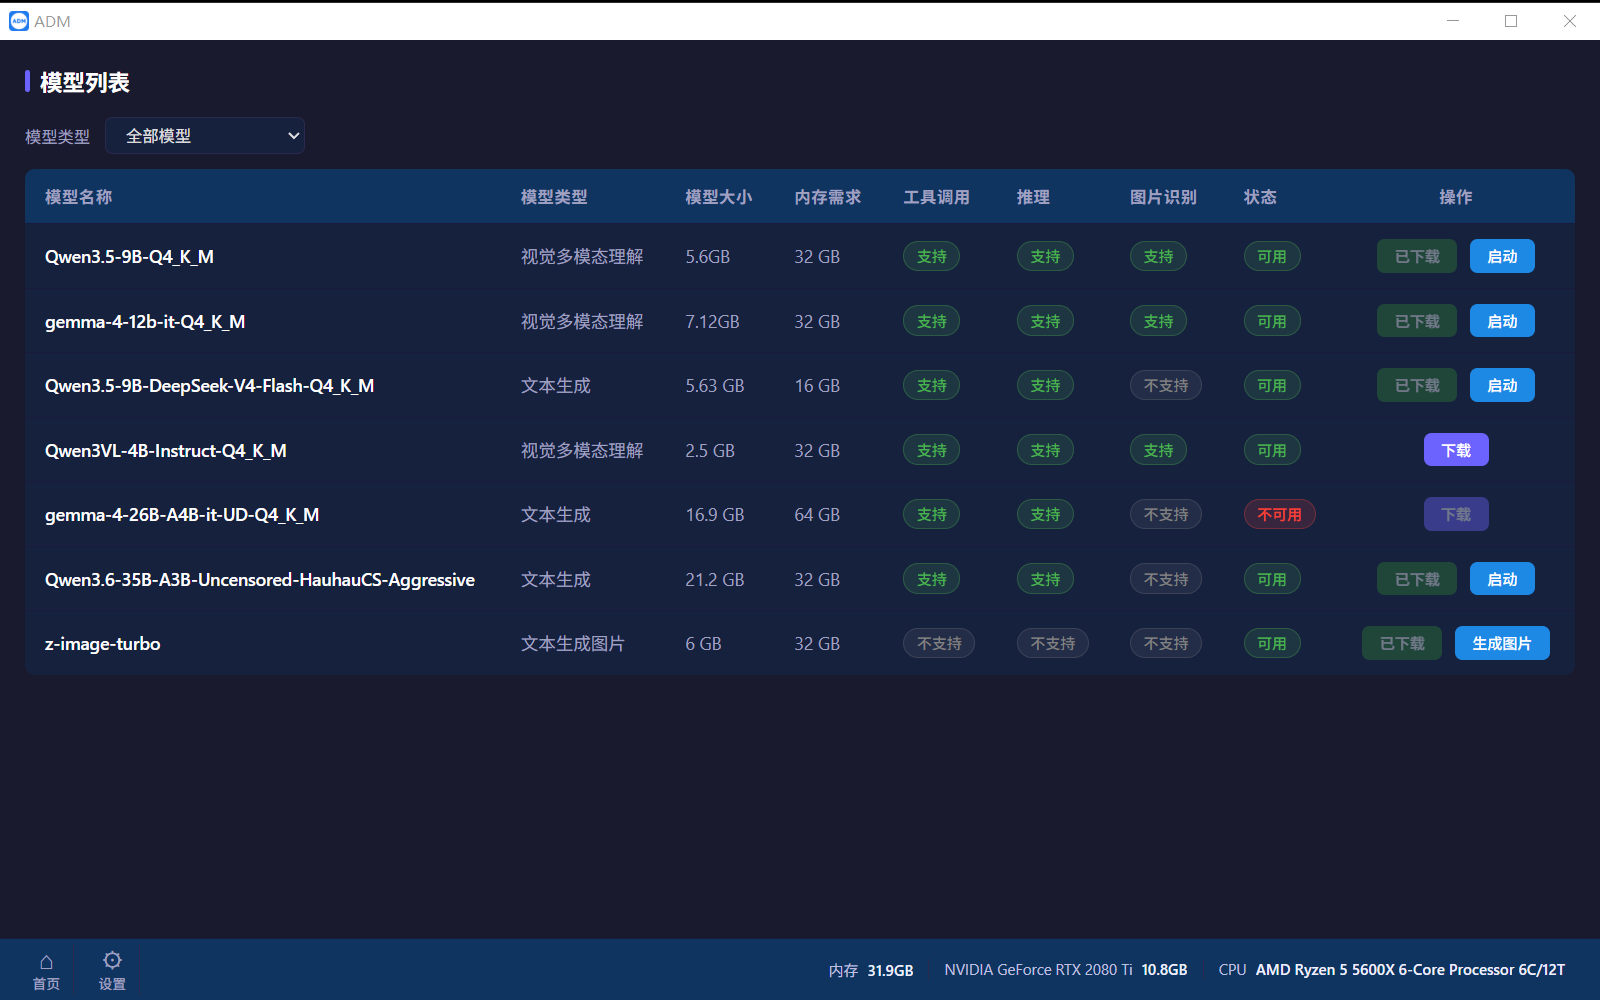Select z-image-turbo model name
The width and height of the screenshot is (1600, 1000).
(102, 644)
